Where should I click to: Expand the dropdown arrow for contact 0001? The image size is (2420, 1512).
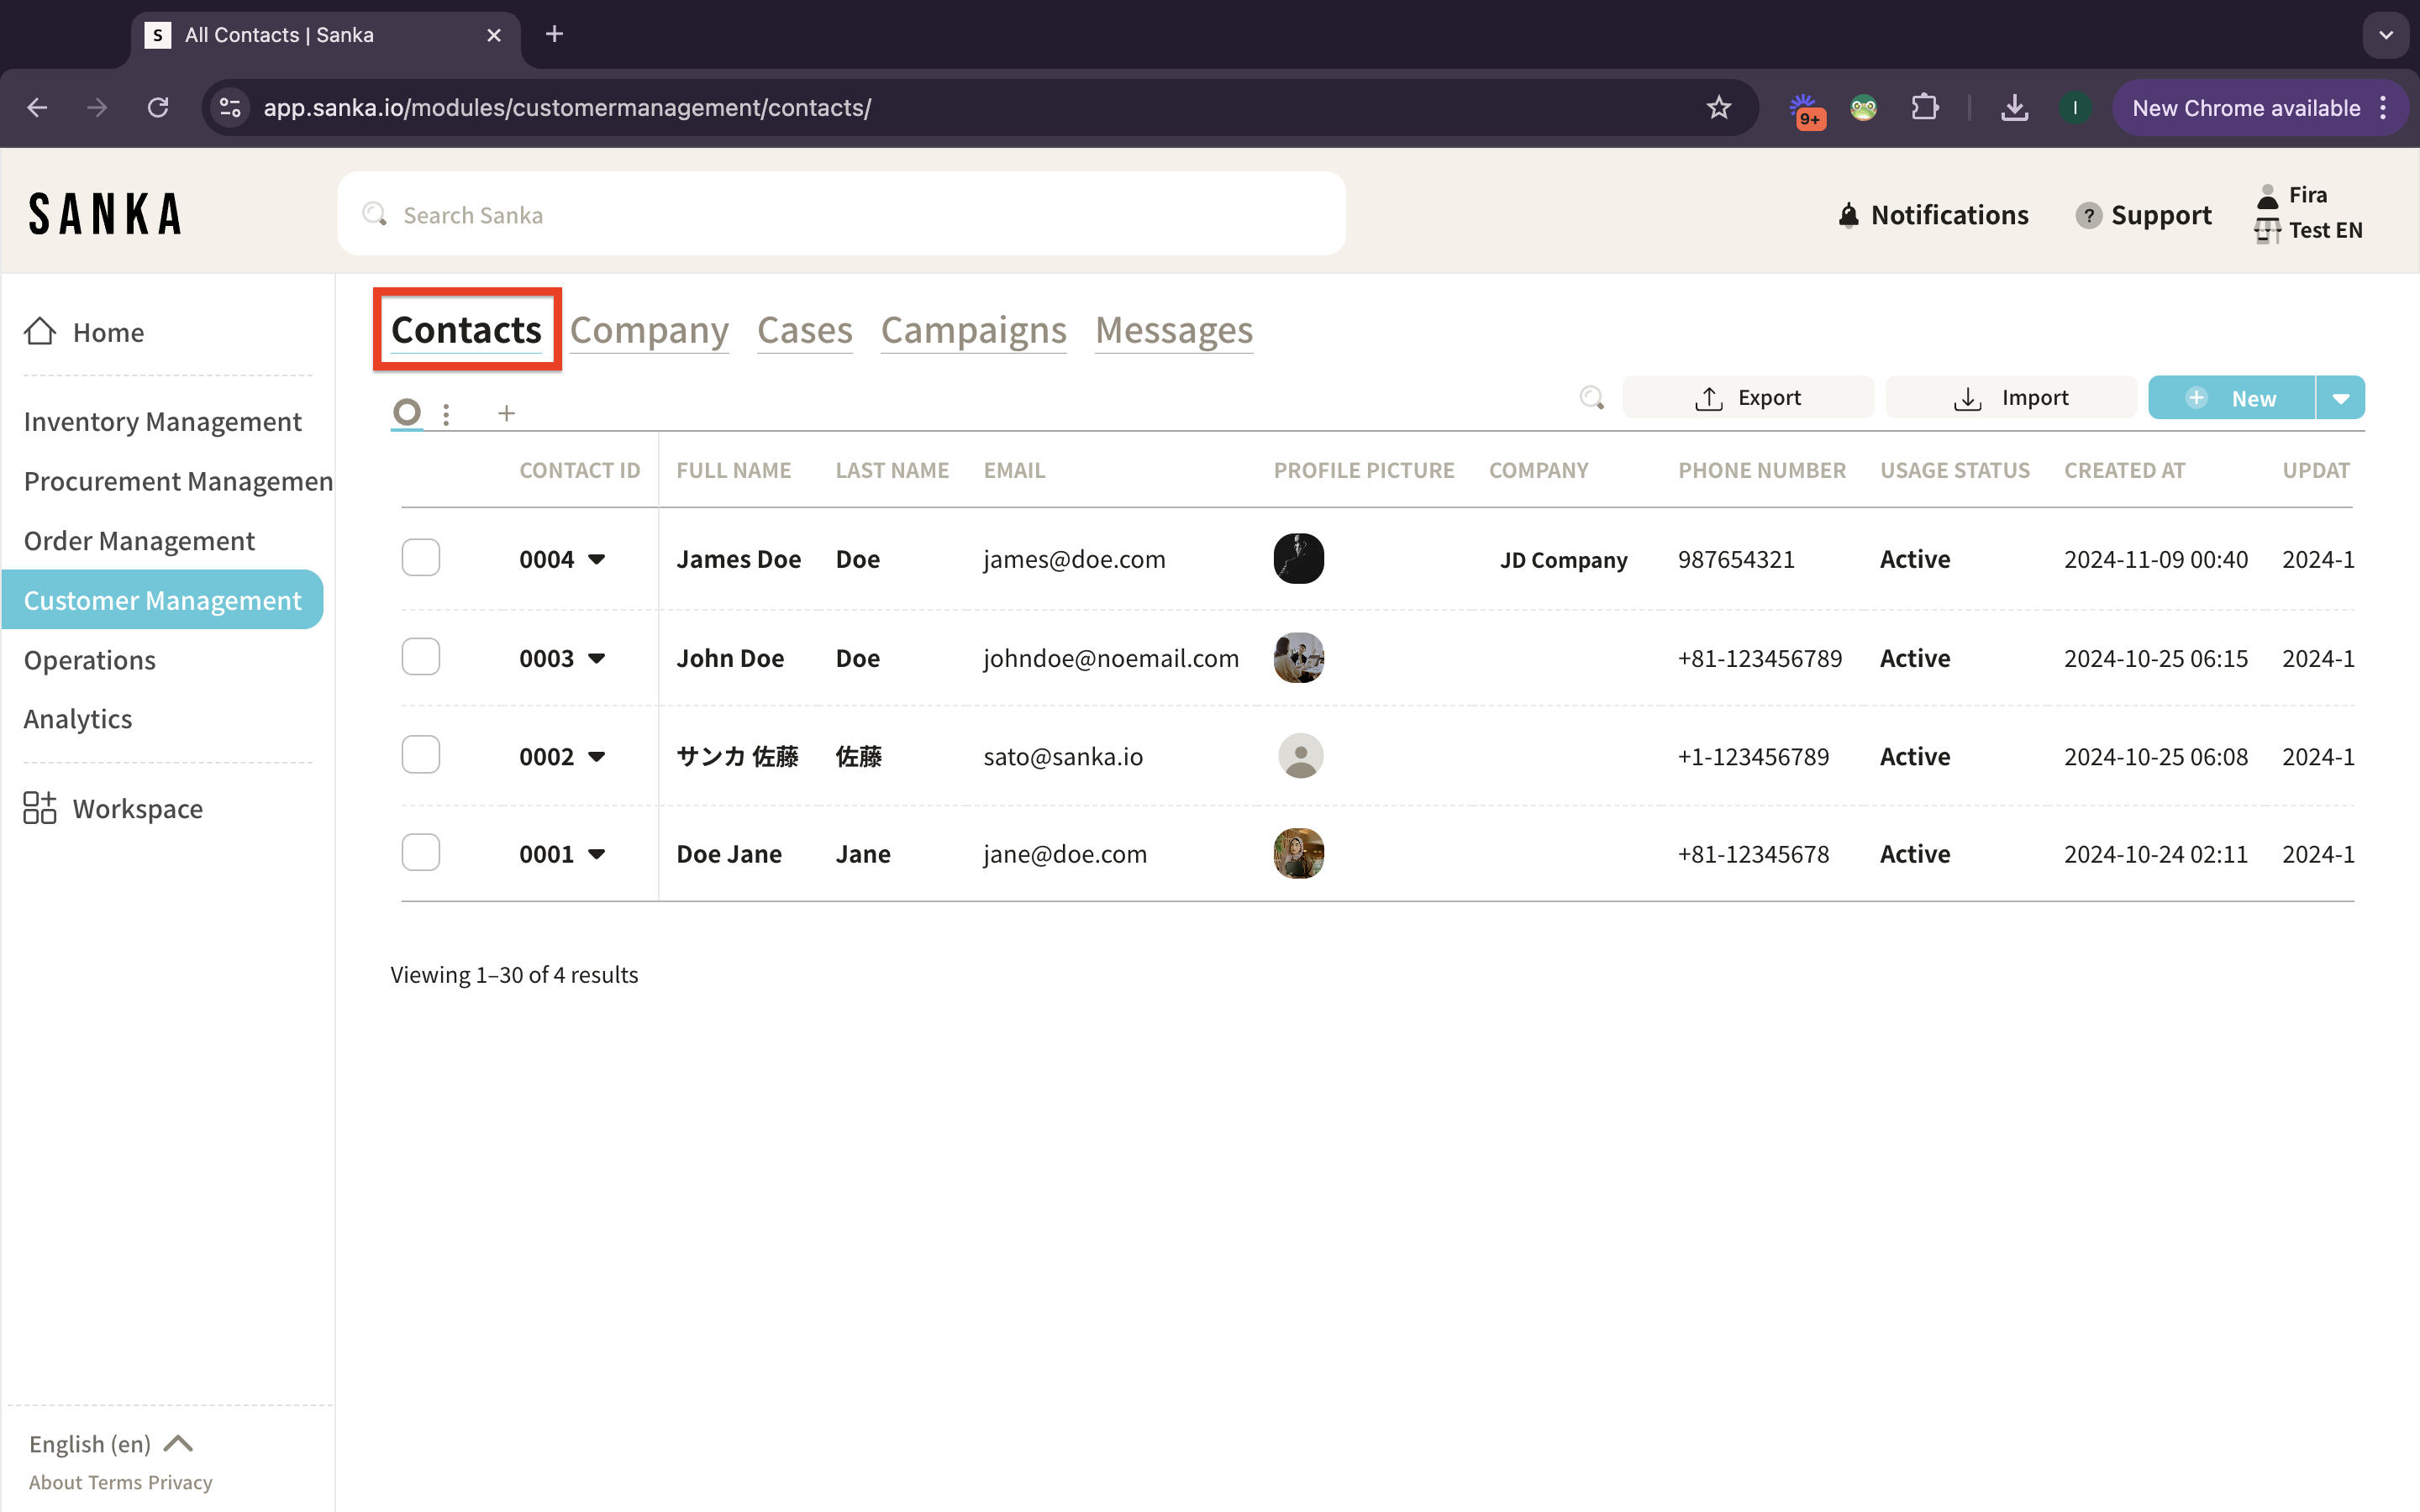(597, 854)
